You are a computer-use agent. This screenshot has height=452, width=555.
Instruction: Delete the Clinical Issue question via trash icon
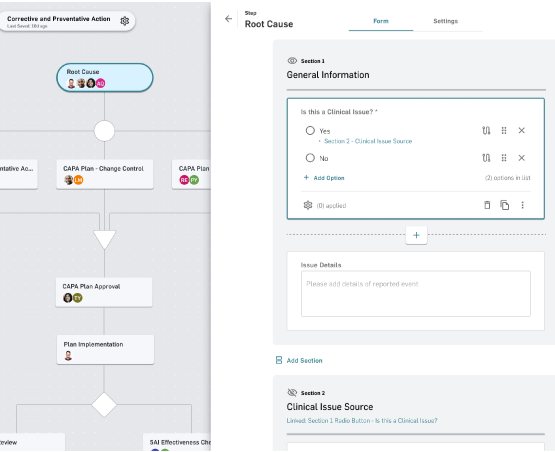click(487, 205)
